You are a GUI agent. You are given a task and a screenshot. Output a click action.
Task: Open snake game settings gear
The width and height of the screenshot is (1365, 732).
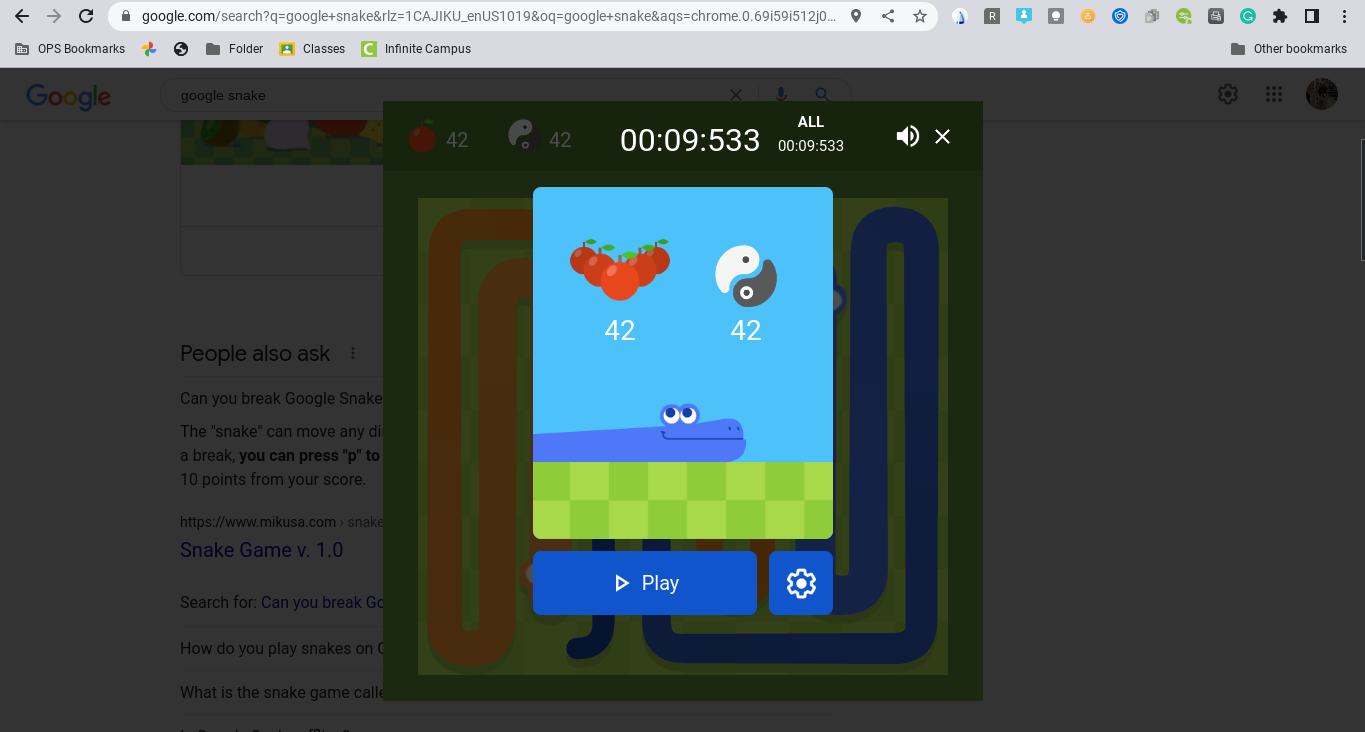(x=801, y=583)
